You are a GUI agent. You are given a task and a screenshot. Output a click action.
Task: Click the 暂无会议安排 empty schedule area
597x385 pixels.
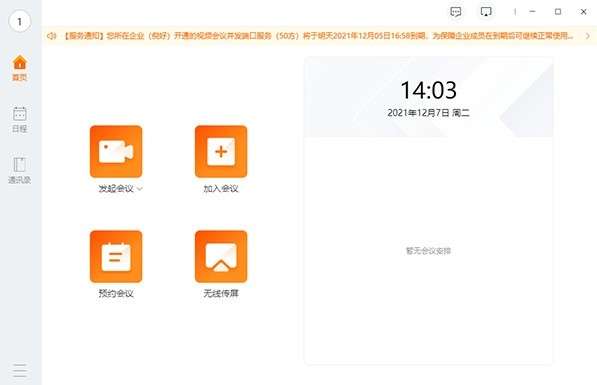428,251
